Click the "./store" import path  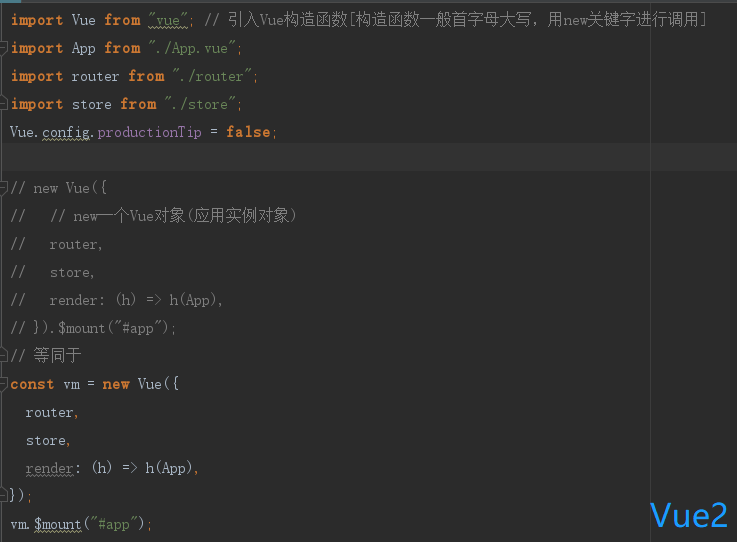203,104
